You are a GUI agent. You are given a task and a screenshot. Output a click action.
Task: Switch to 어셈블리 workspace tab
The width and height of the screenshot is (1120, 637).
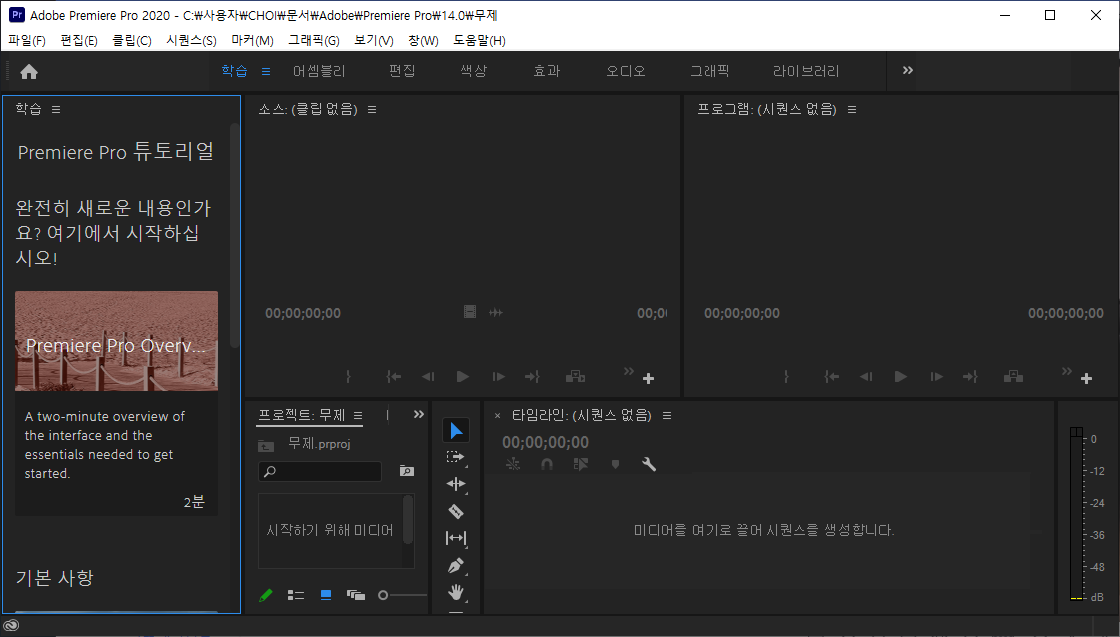point(319,71)
